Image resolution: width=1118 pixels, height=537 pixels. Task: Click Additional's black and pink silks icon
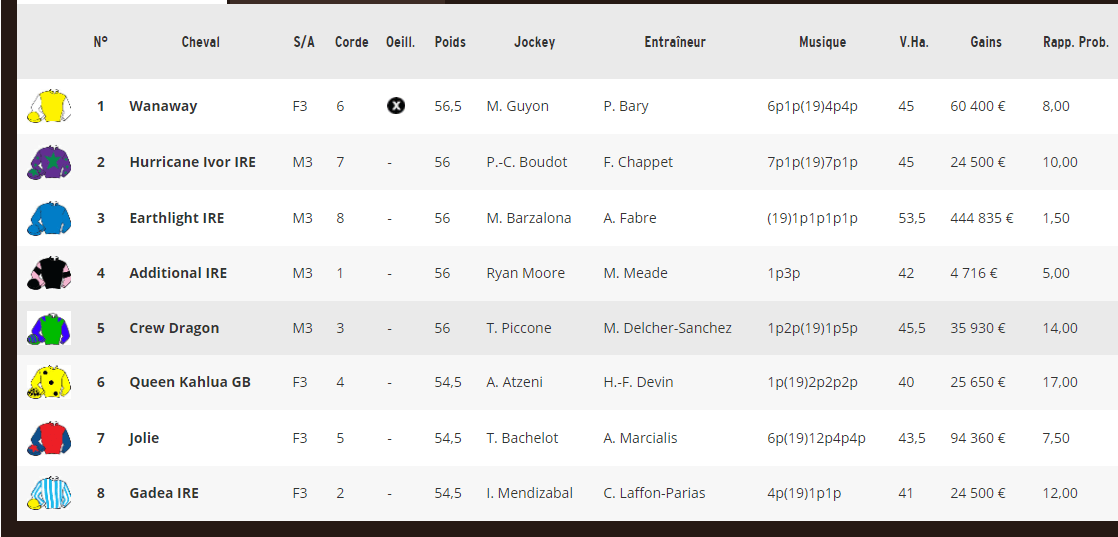coord(49,273)
